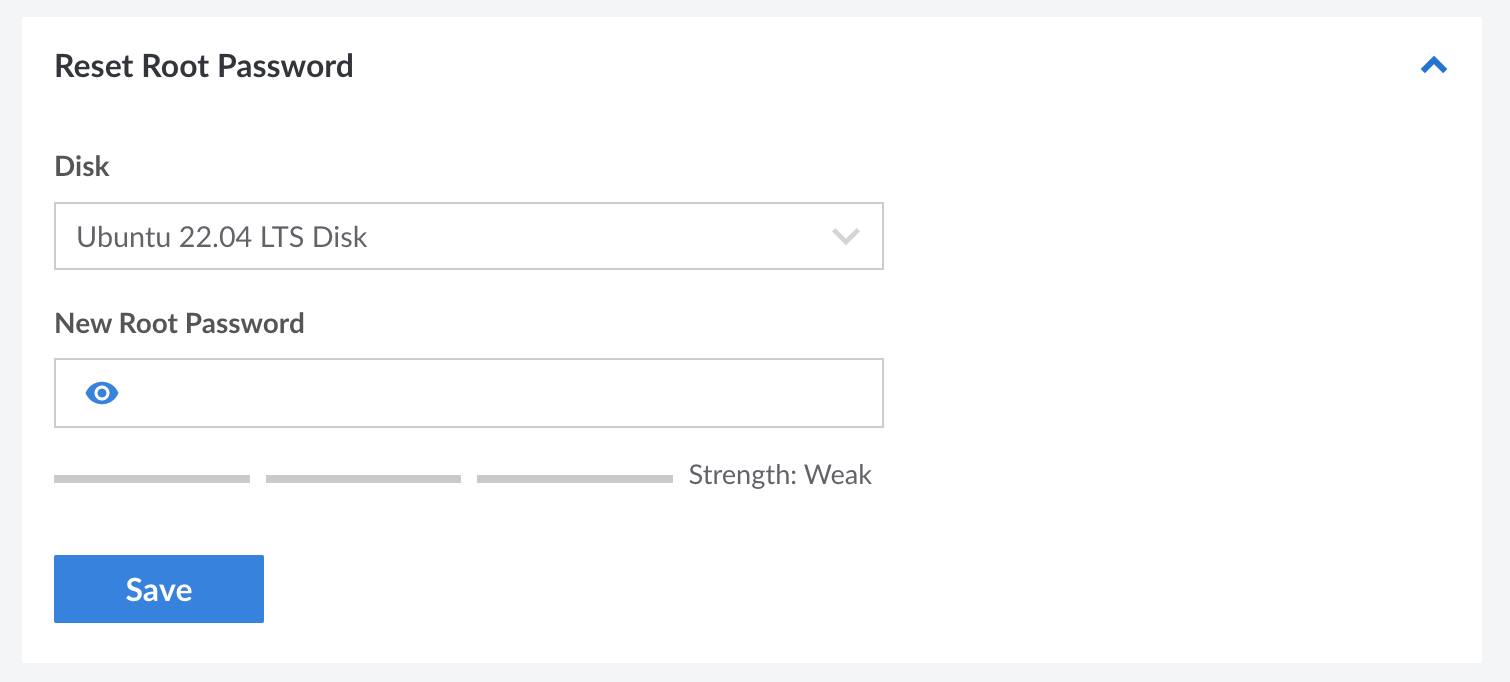Collapse the Reset Root Password section
This screenshot has width=1510, height=682.
pyautogui.click(x=1434, y=64)
